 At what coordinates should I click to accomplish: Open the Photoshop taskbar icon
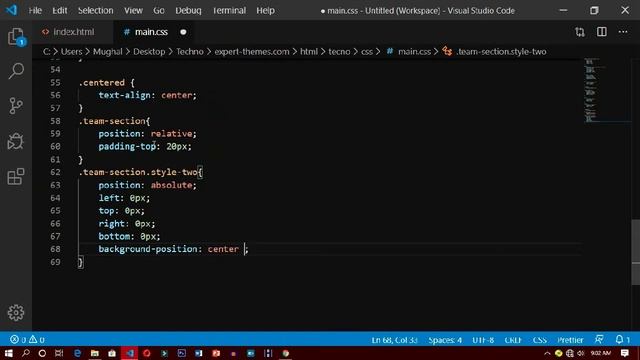(182, 353)
